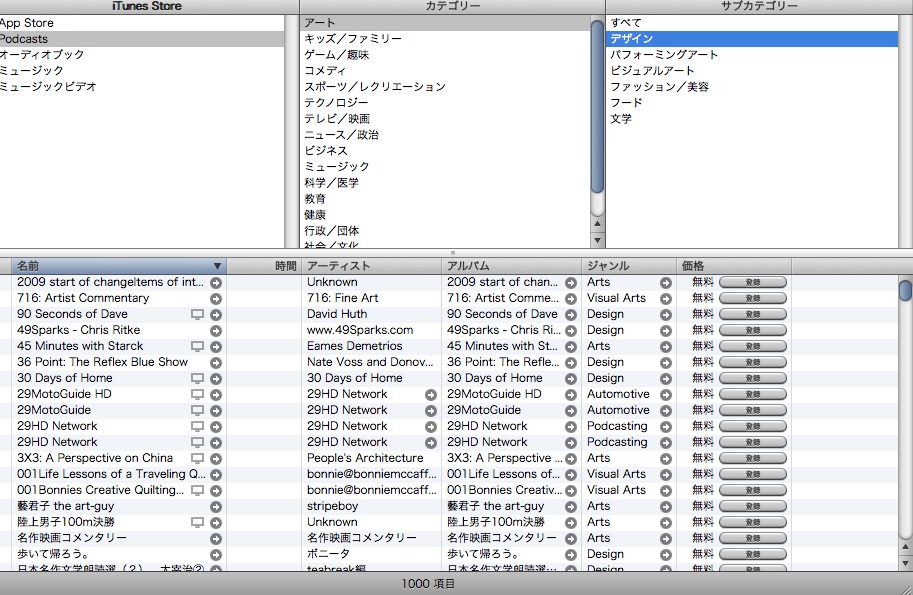This screenshot has width=913, height=595.
Task: Sort by アーティスト column header
Action: pyautogui.click(x=371, y=266)
